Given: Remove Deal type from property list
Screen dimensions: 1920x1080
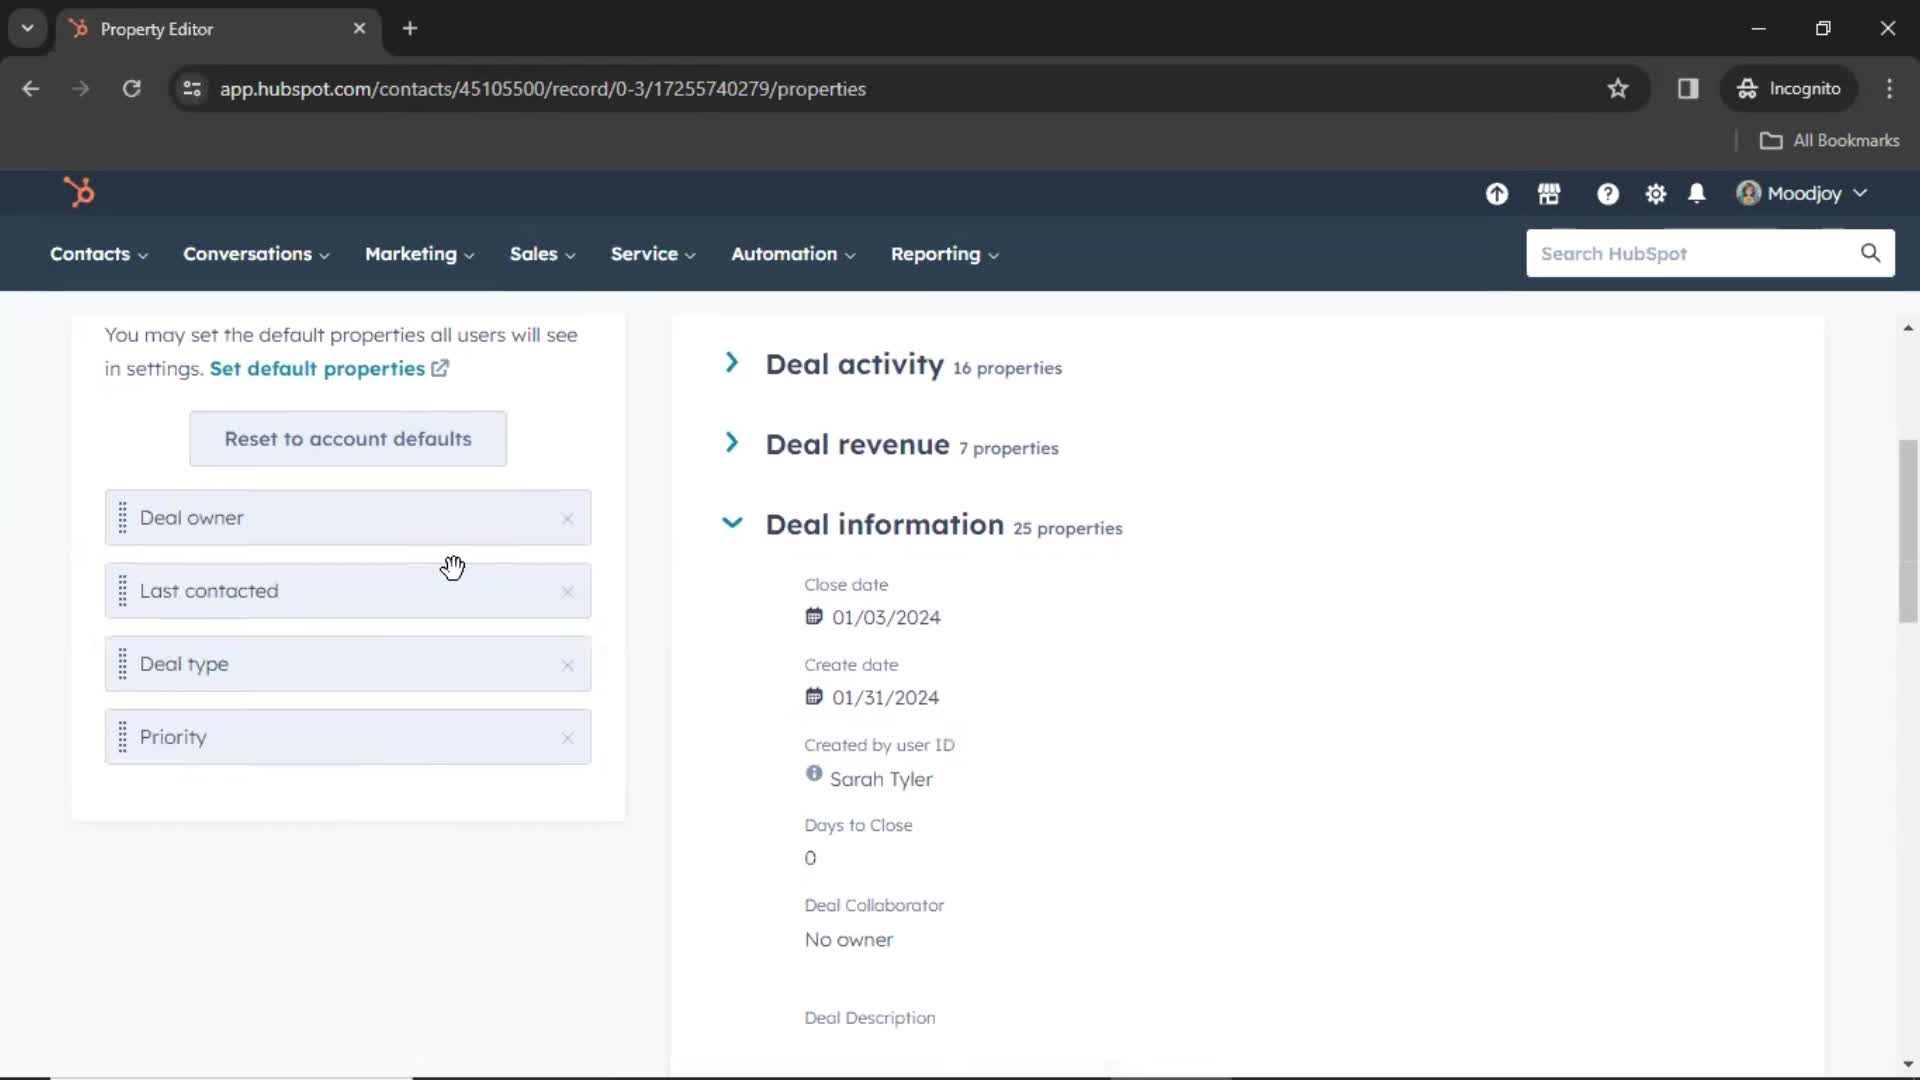Looking at the screenshot, I should click(567, 663).
